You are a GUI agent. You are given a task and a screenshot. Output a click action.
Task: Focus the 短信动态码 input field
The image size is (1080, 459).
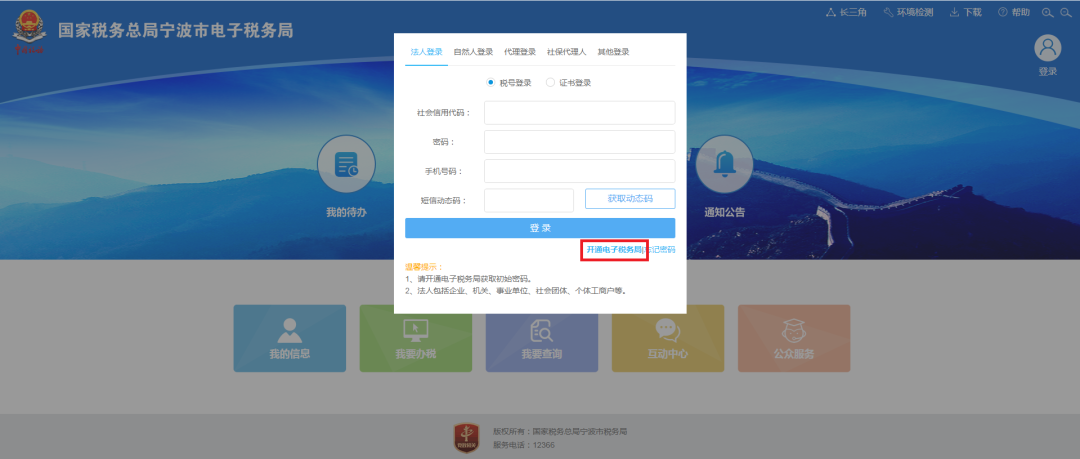pos(529,200)
